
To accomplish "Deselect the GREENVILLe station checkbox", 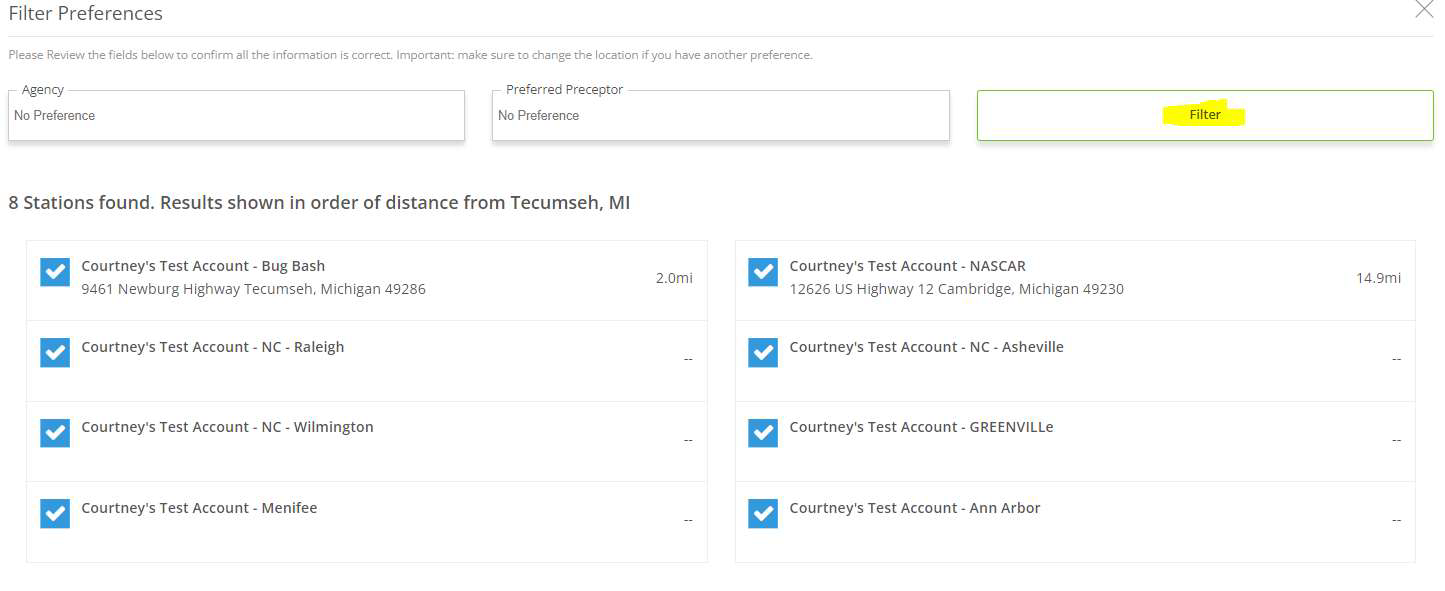I will tap(763, 433).
